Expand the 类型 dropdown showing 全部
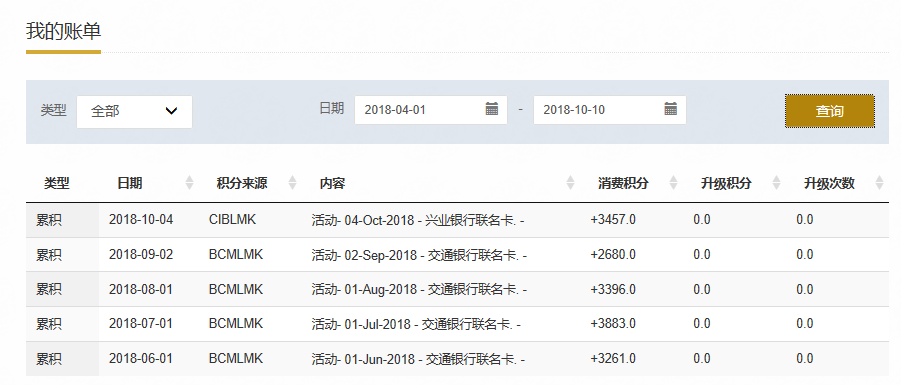This screenshot has width=901, height=385. tap(134, 111)
